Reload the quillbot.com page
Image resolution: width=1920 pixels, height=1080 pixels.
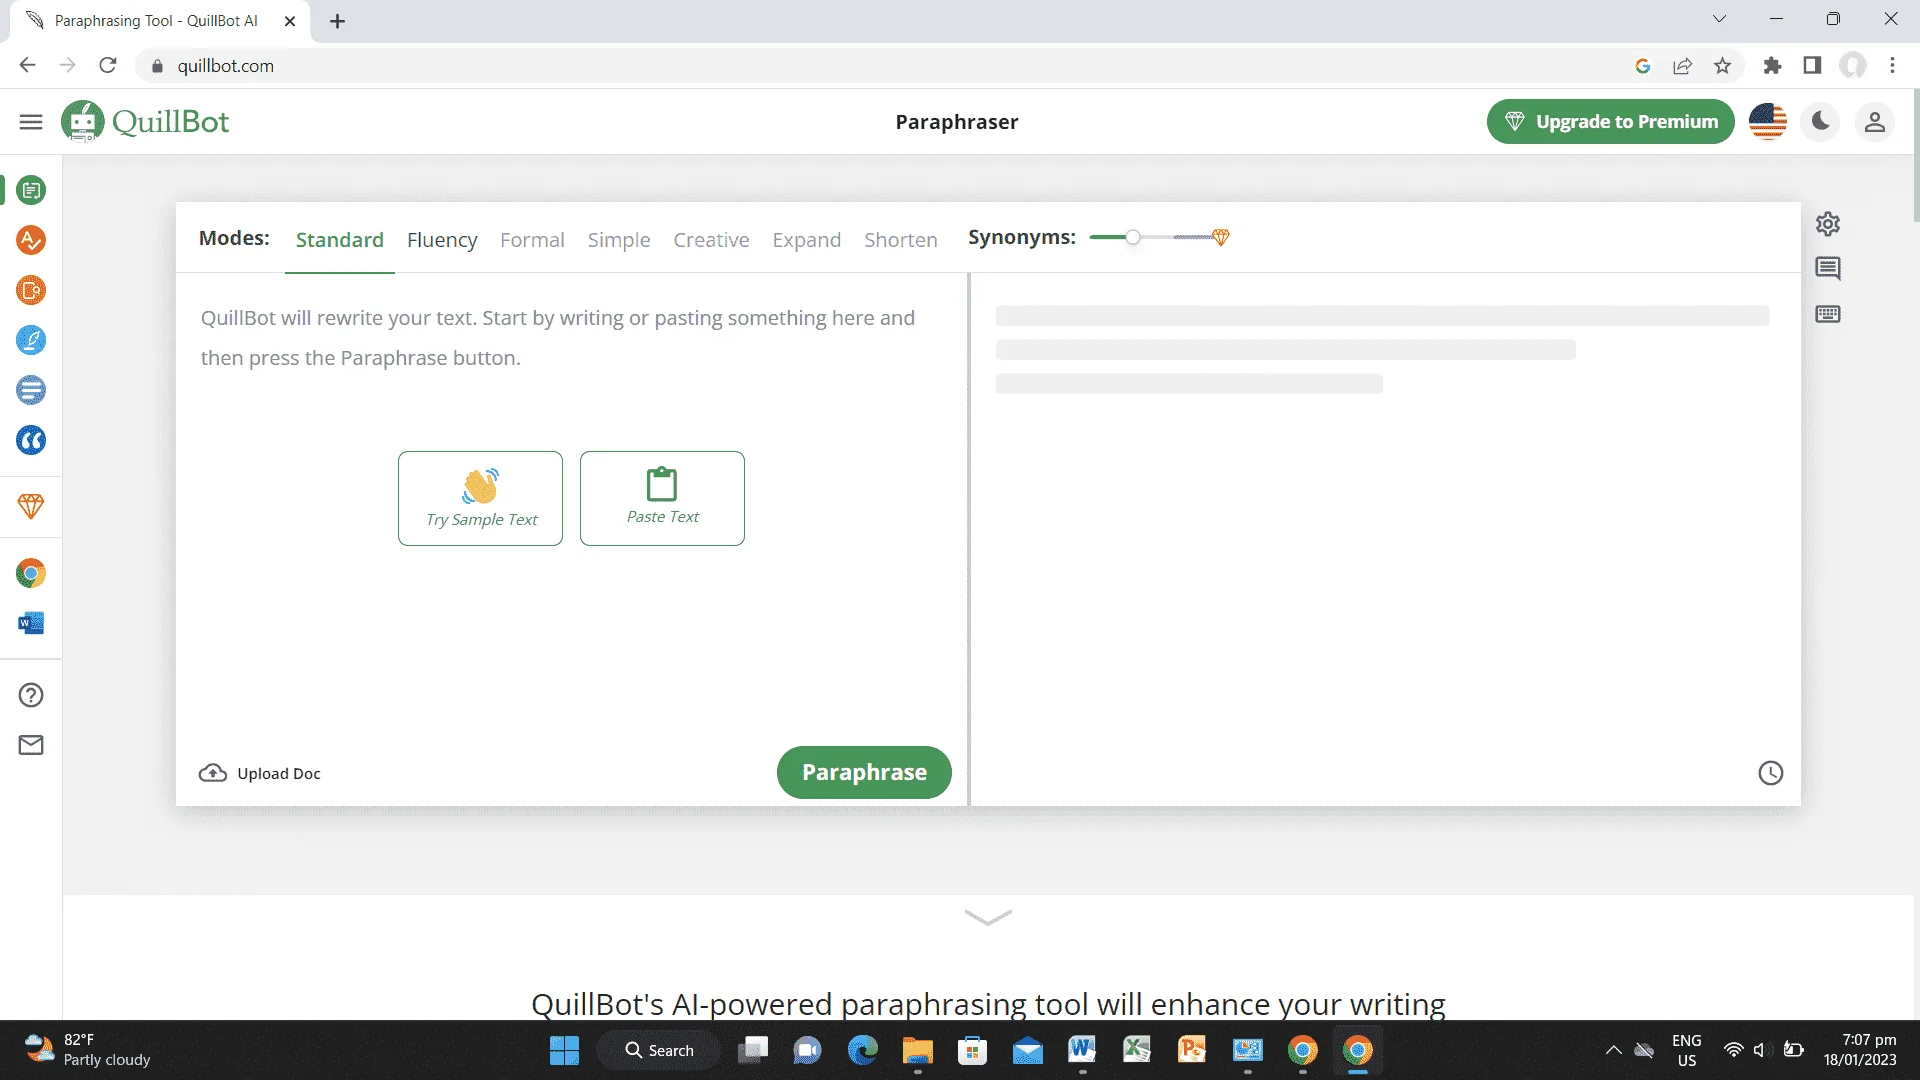pyautogui.click(x=108, y=66)
